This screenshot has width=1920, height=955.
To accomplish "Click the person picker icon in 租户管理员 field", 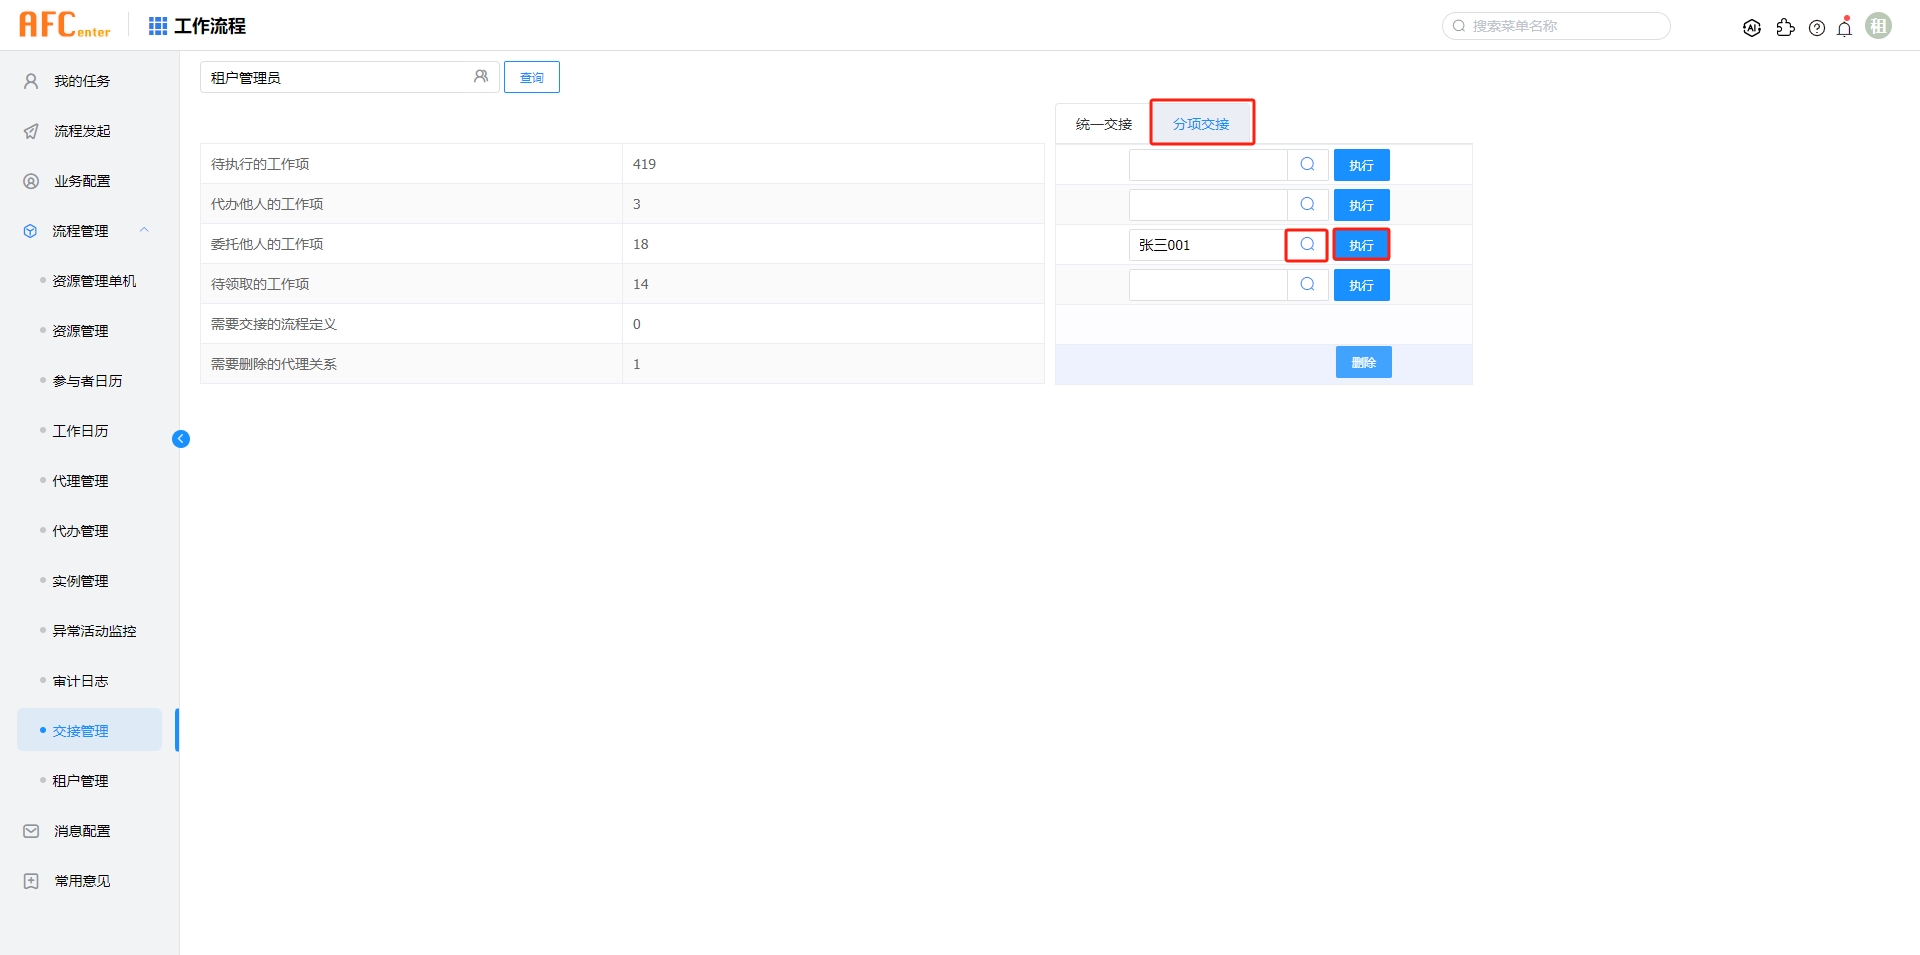I will (482, 76).
